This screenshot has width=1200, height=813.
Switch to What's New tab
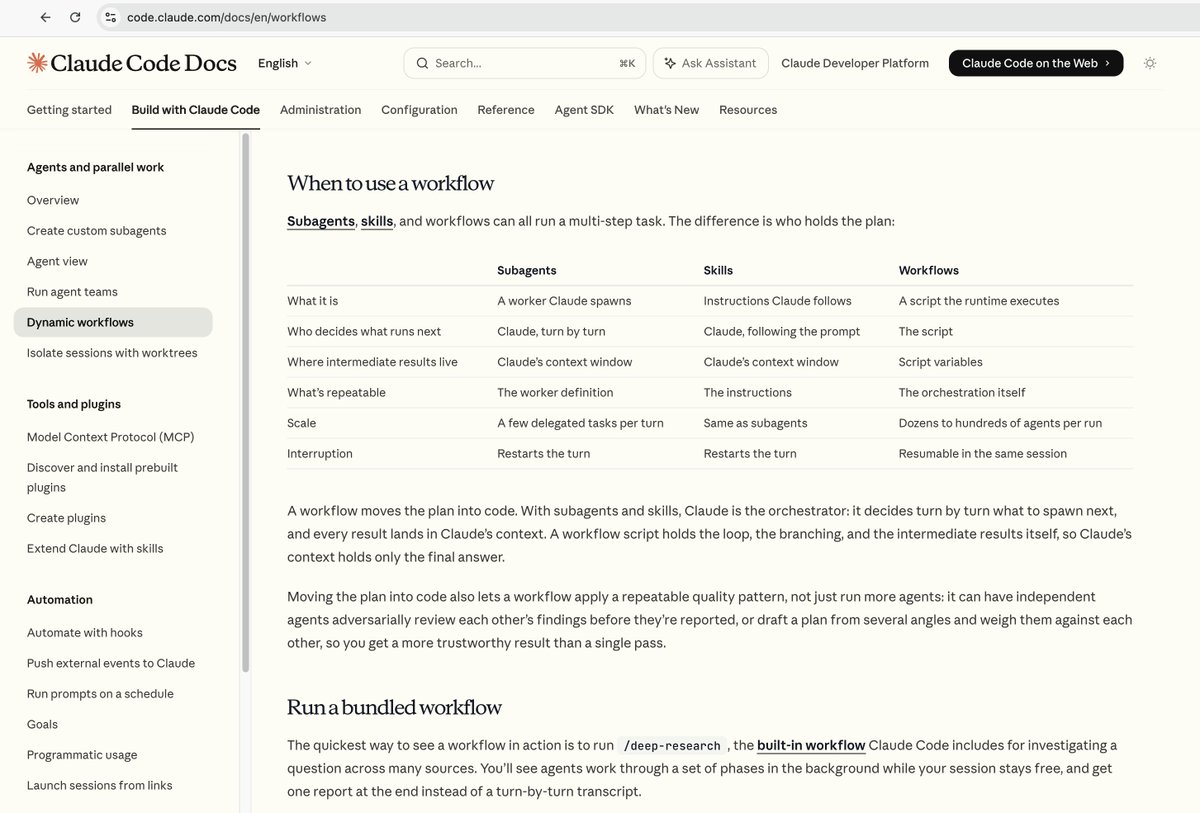coord(666,110)
